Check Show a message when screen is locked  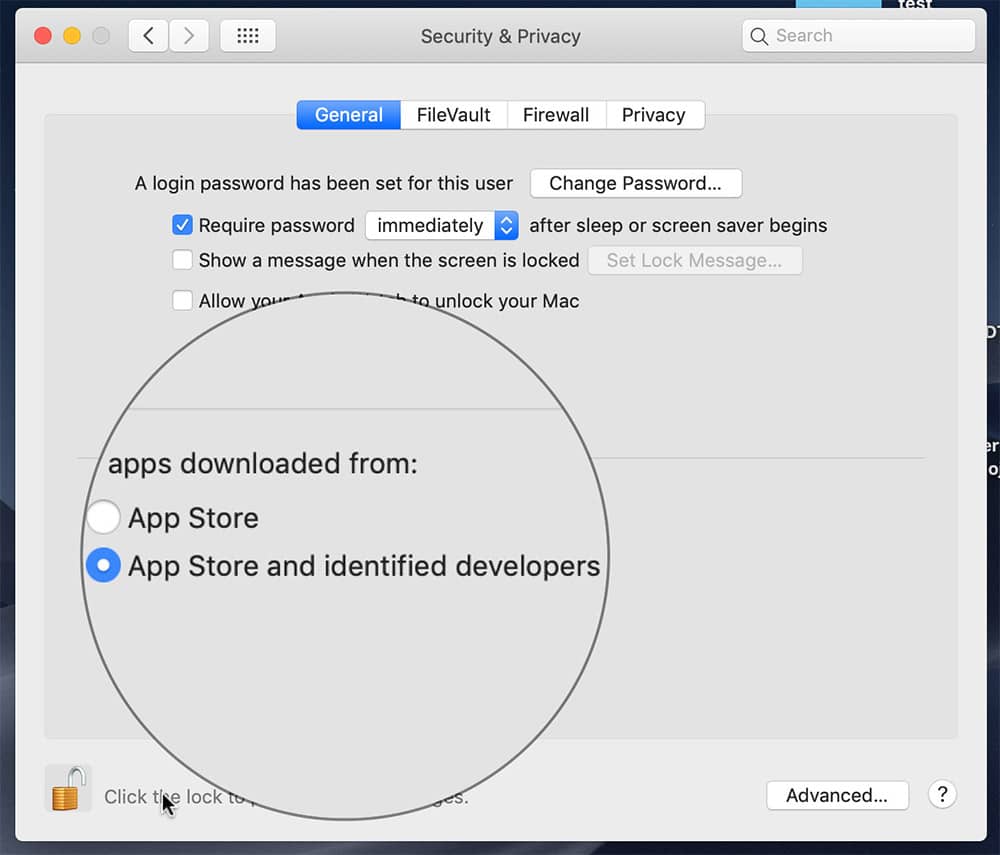click(181, 260)
